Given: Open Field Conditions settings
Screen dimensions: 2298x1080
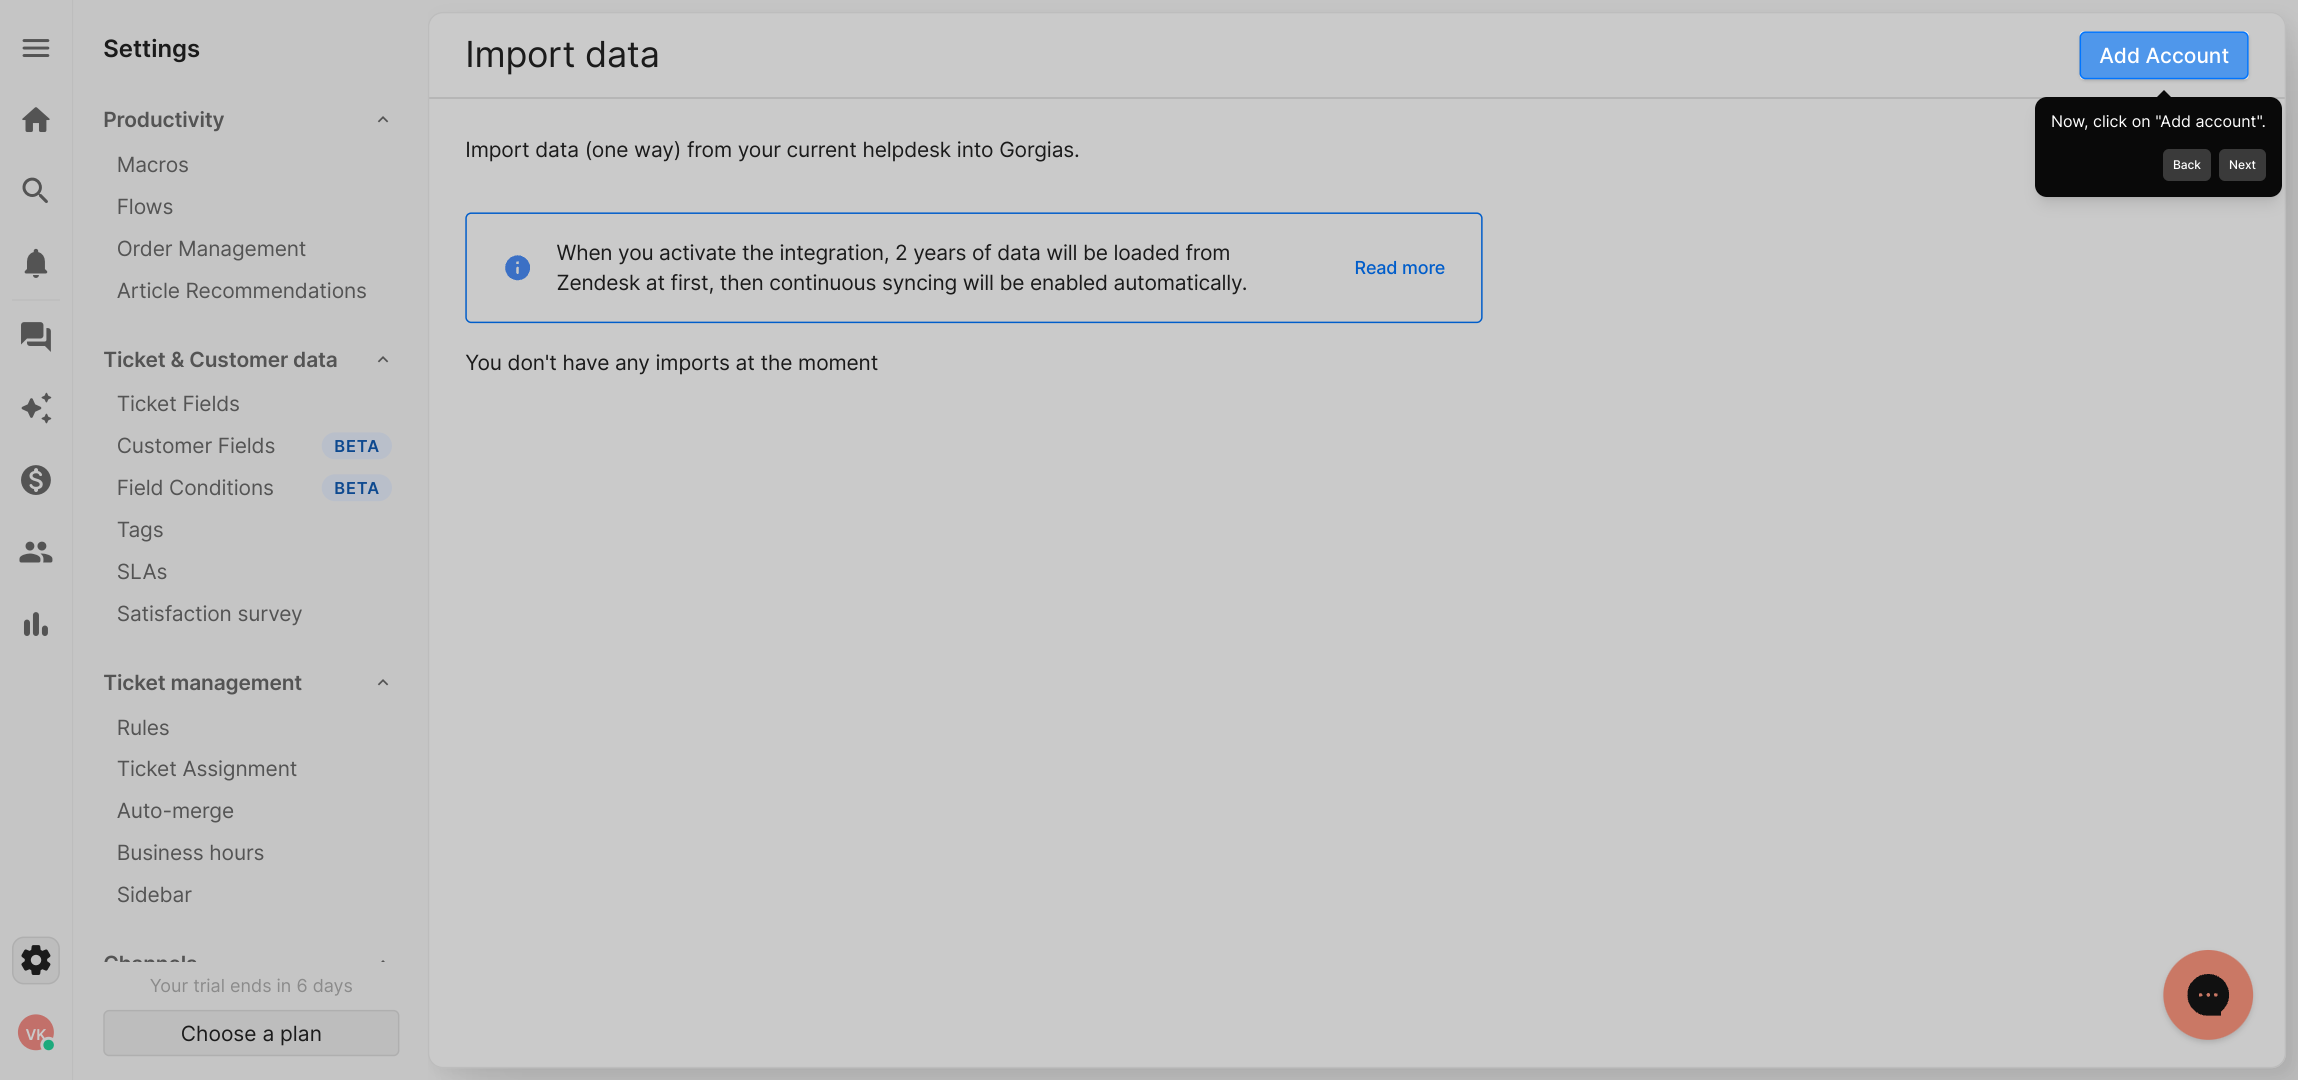Looking at the screenshot, I should (x=195, y=488).
